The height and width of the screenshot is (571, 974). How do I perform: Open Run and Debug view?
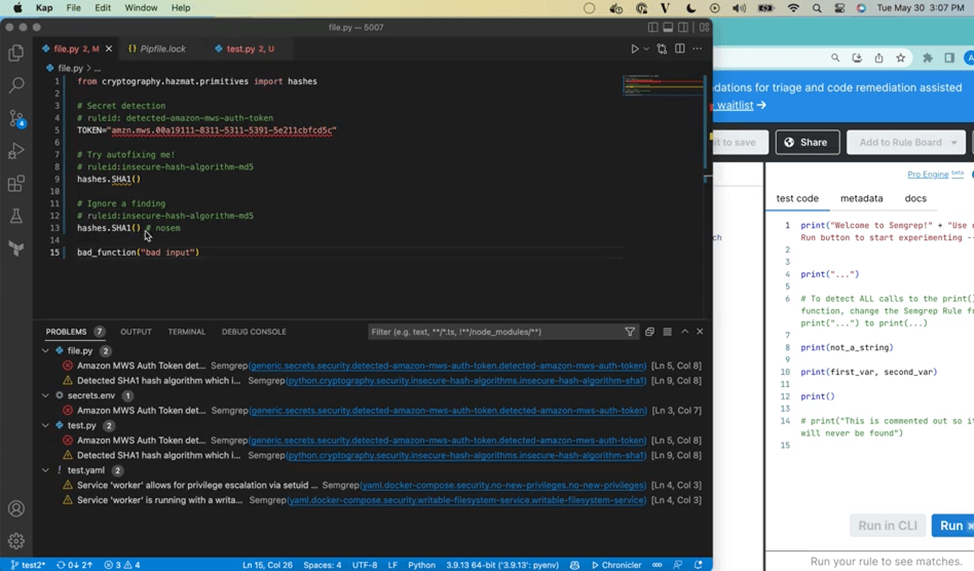pos(16,151)
